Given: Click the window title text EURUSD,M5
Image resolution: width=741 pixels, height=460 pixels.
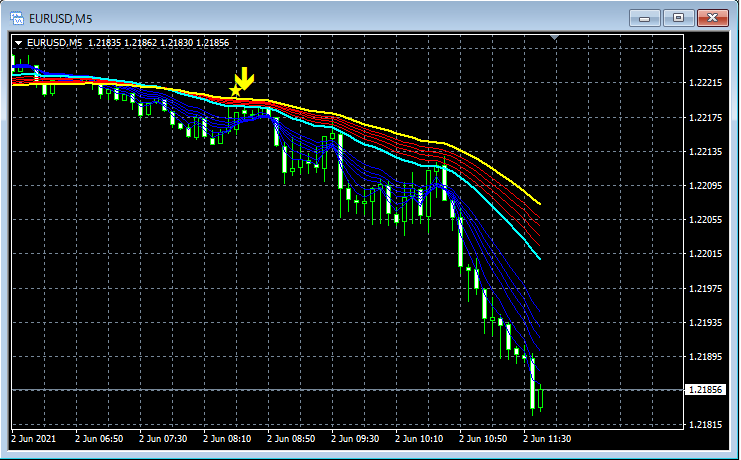Looking at the screenshot, I should click(61, 19).
